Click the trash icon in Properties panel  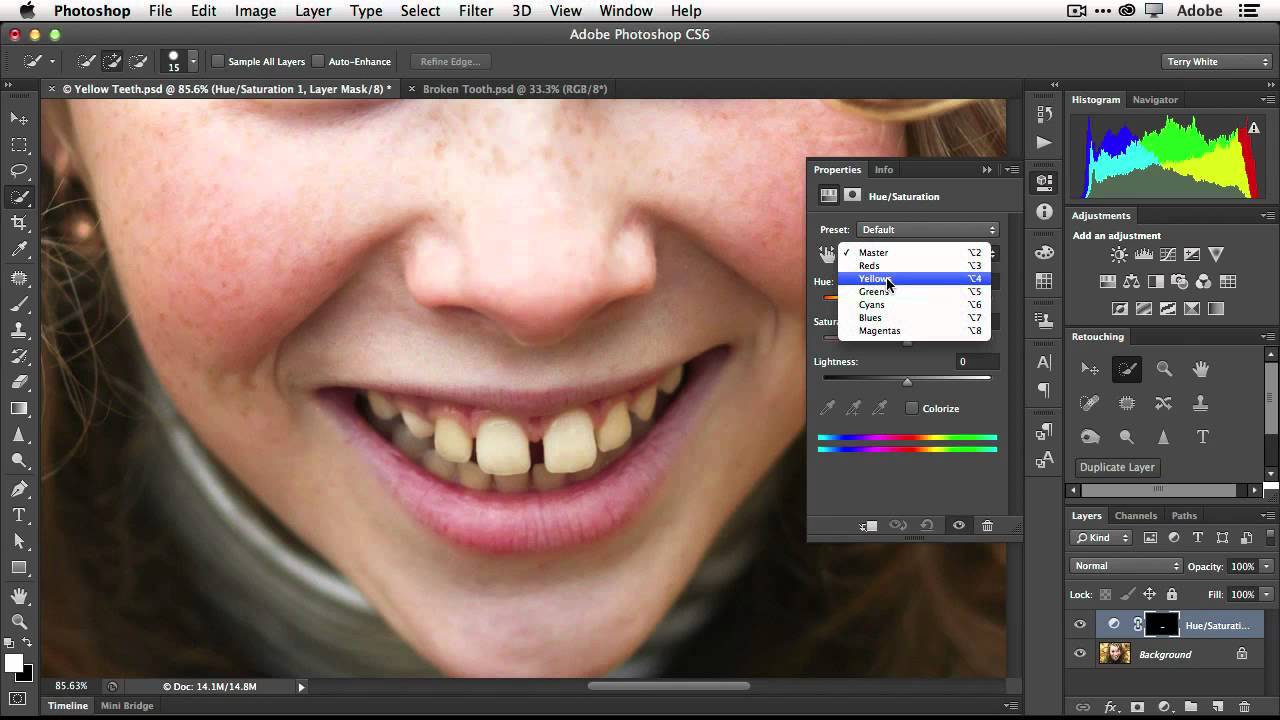pyautogui.click(x=987, y=526)
